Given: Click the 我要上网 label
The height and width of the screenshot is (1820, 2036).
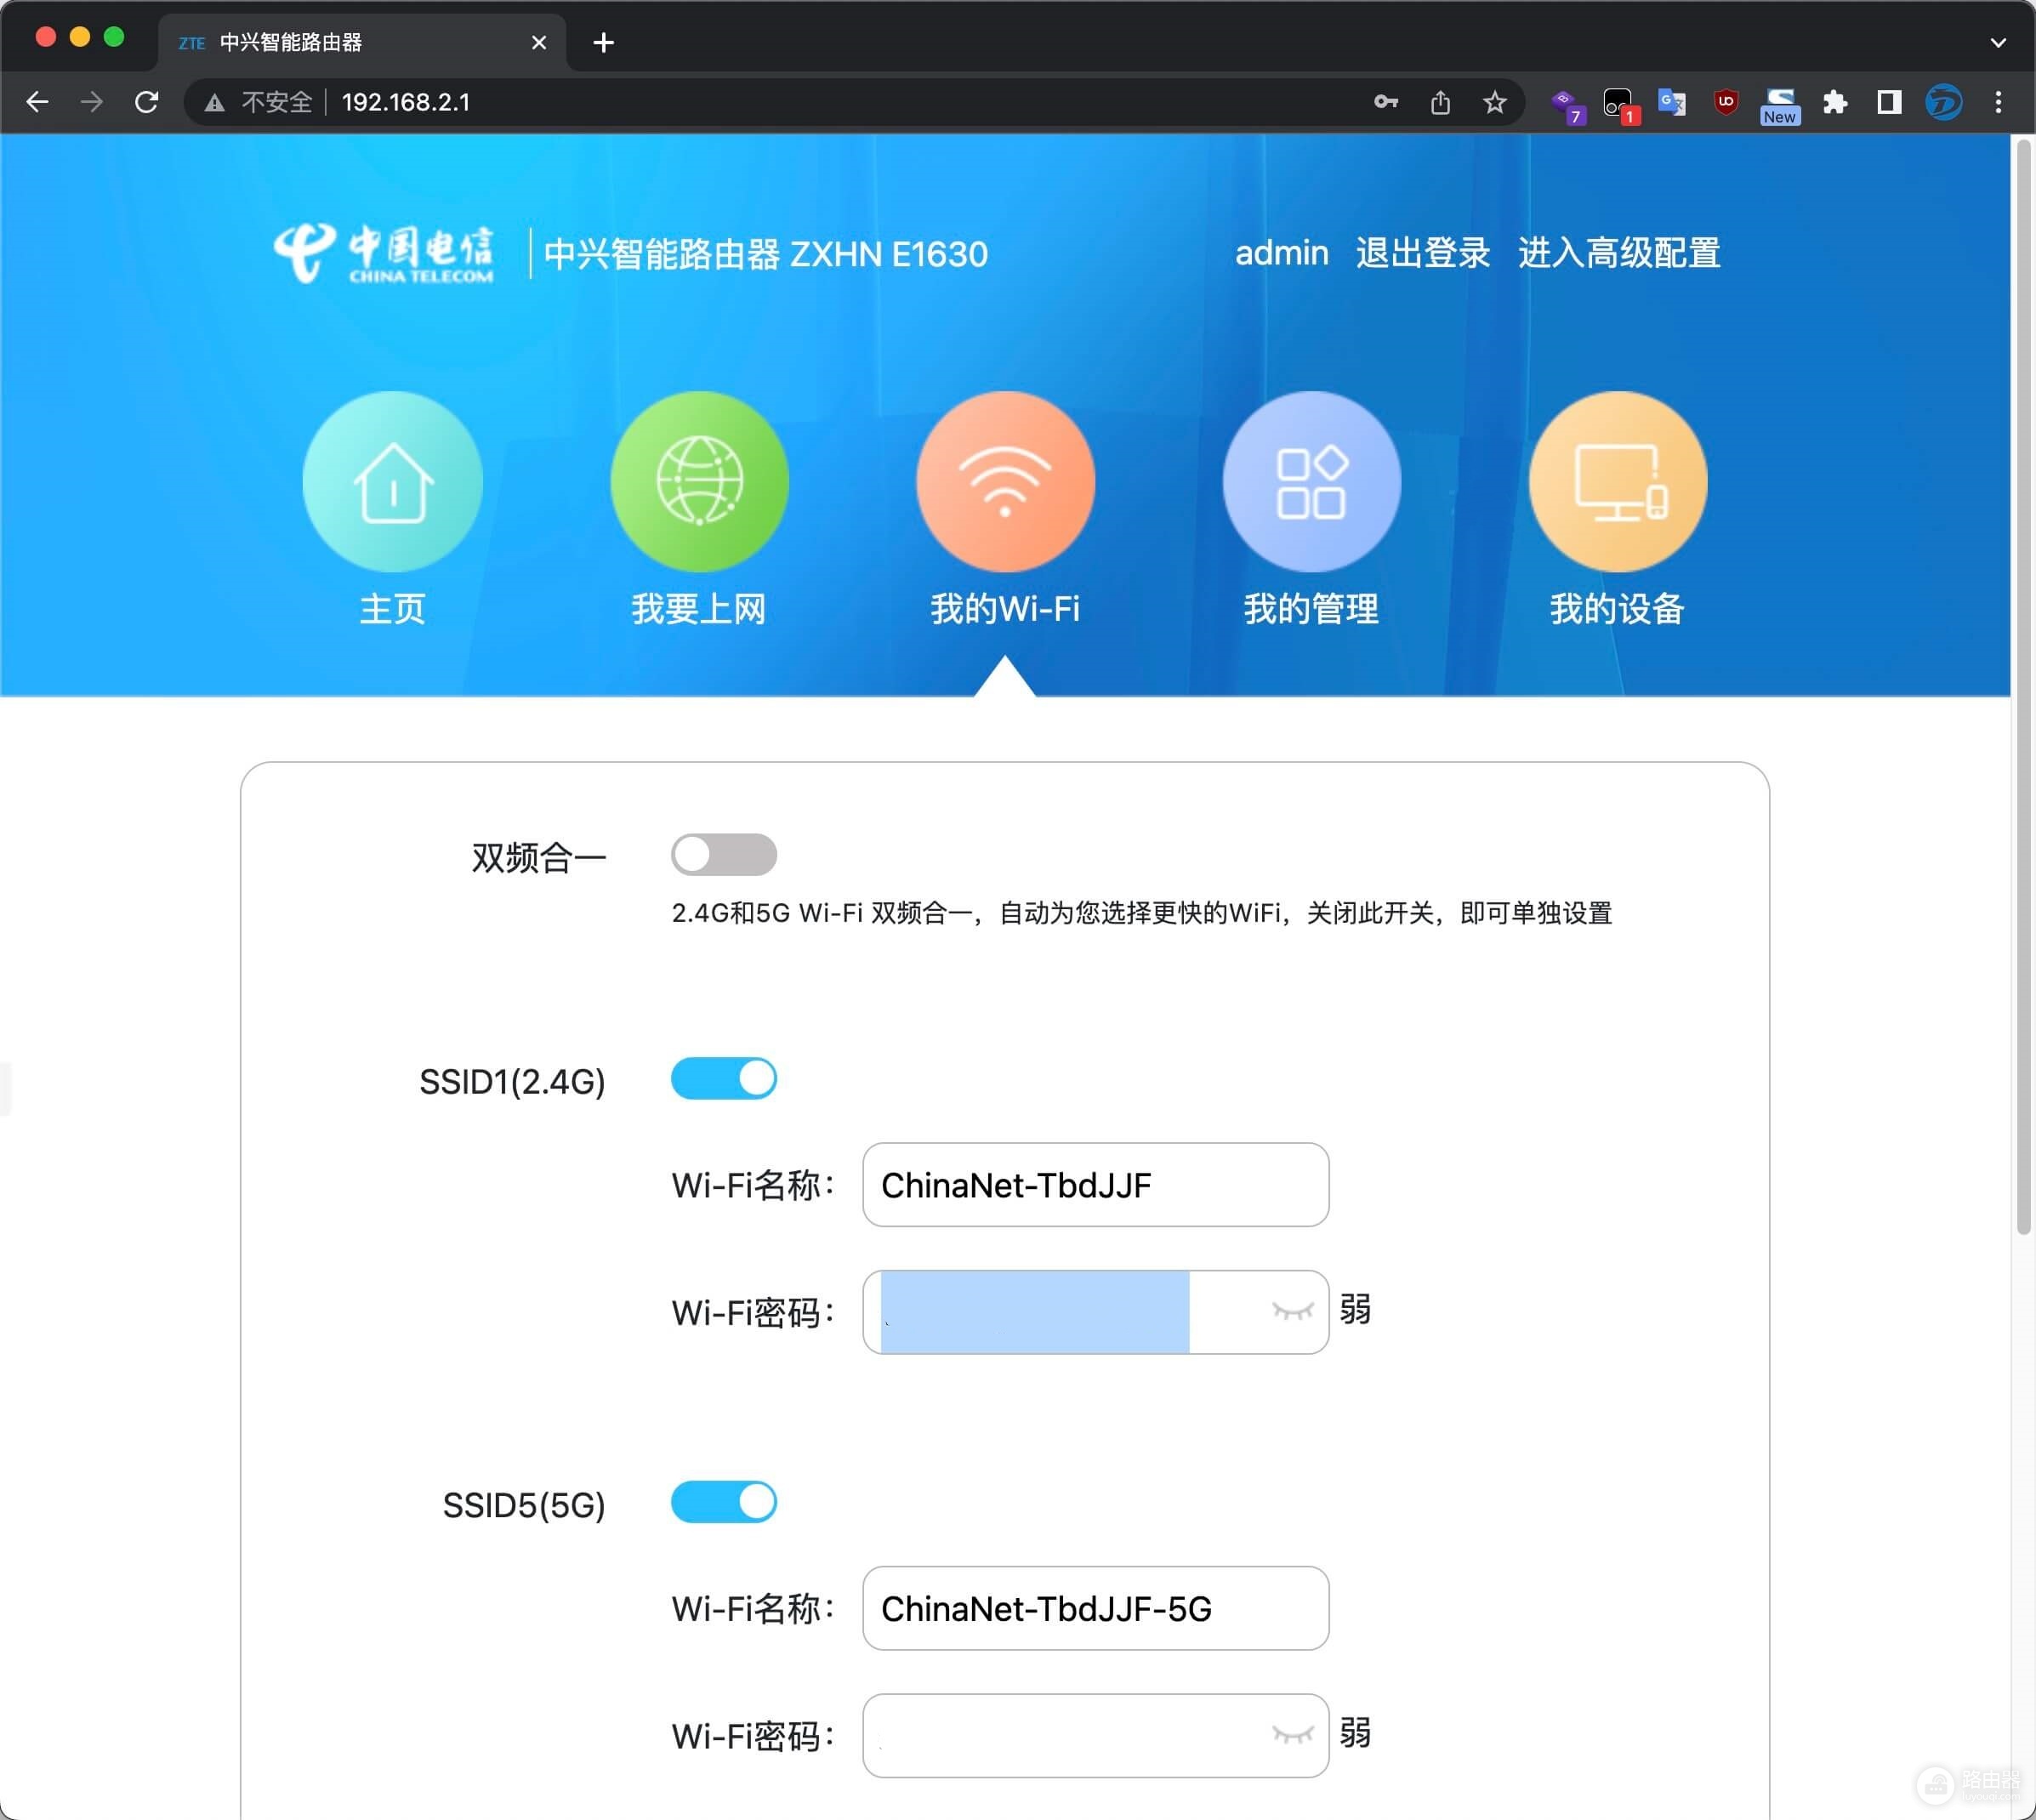Looking at the screenshot, I should pyautogui.click(x=699, y=609).
